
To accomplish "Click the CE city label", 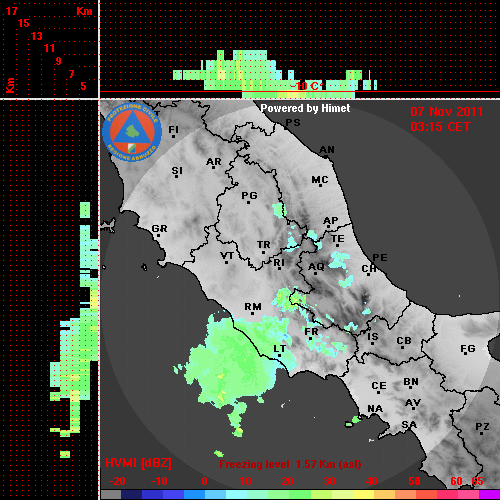I will click(x=379, y=386).
